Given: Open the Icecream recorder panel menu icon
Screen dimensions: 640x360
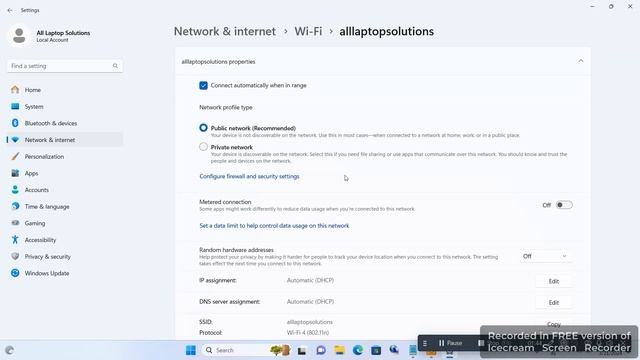Looking at the screenshot, I should click(x=425, y=343).
